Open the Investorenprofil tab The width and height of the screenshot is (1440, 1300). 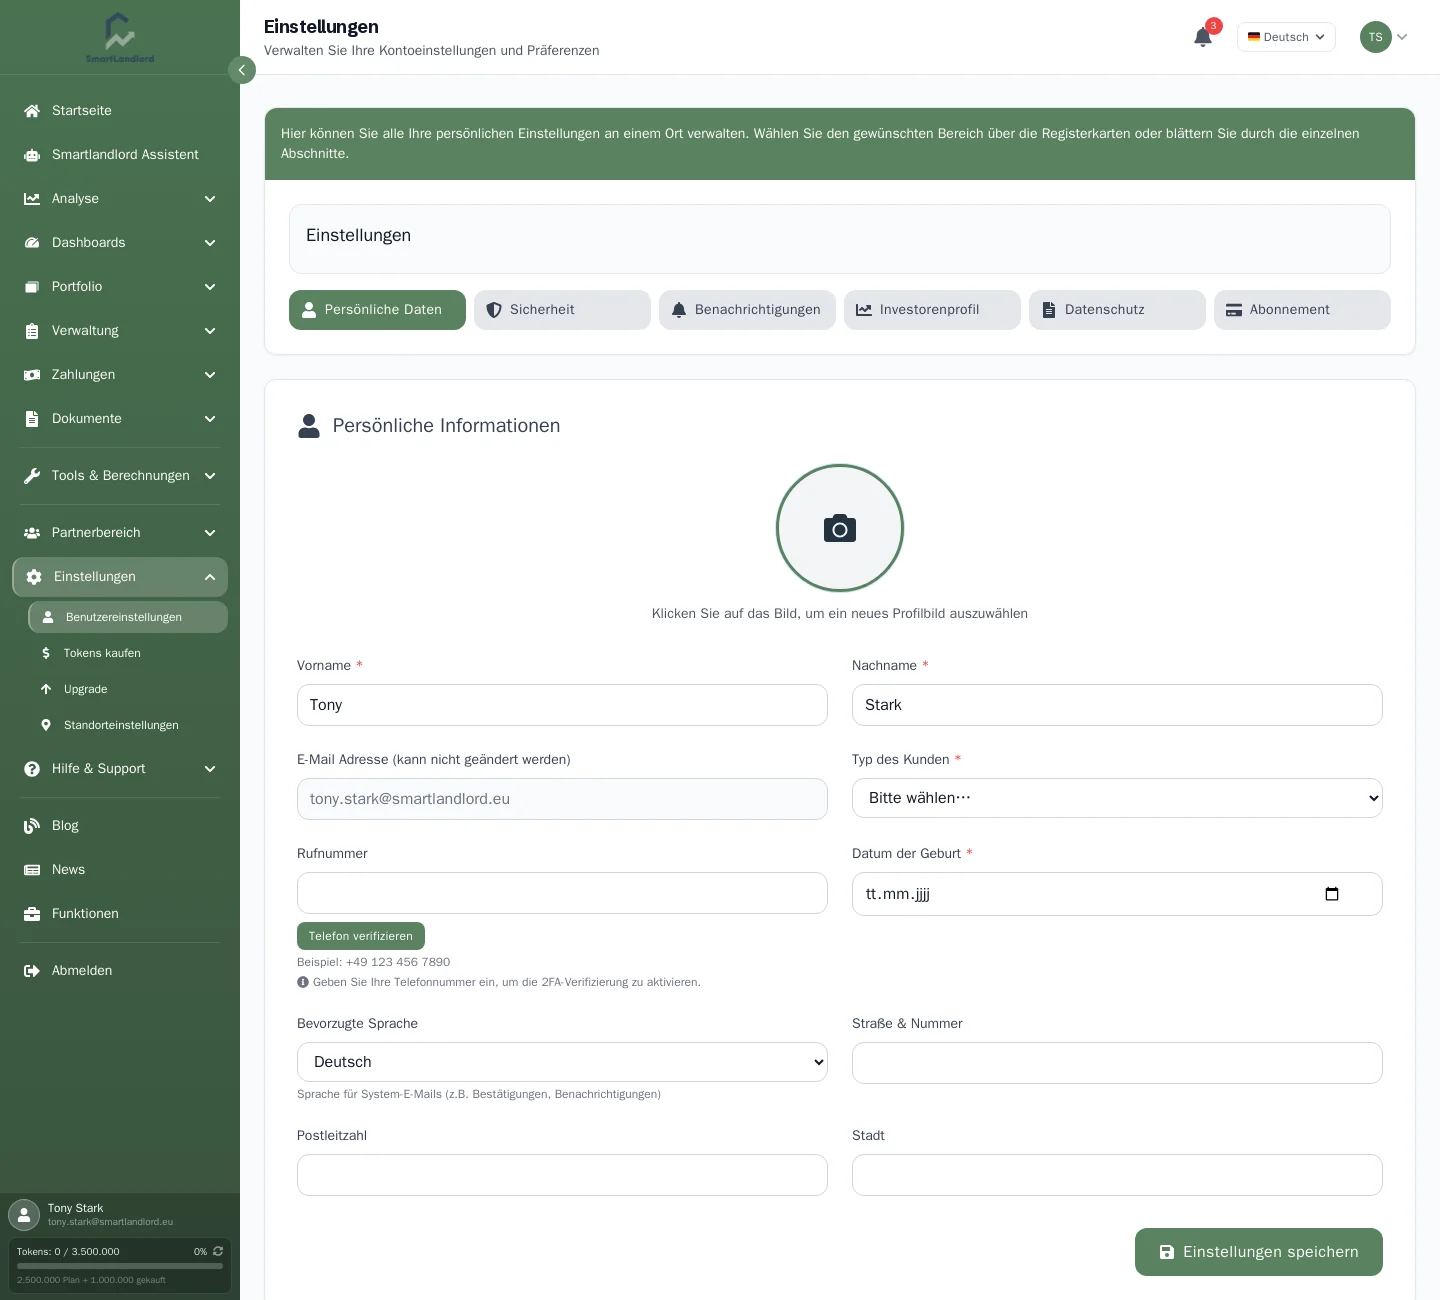click(932, 310)
